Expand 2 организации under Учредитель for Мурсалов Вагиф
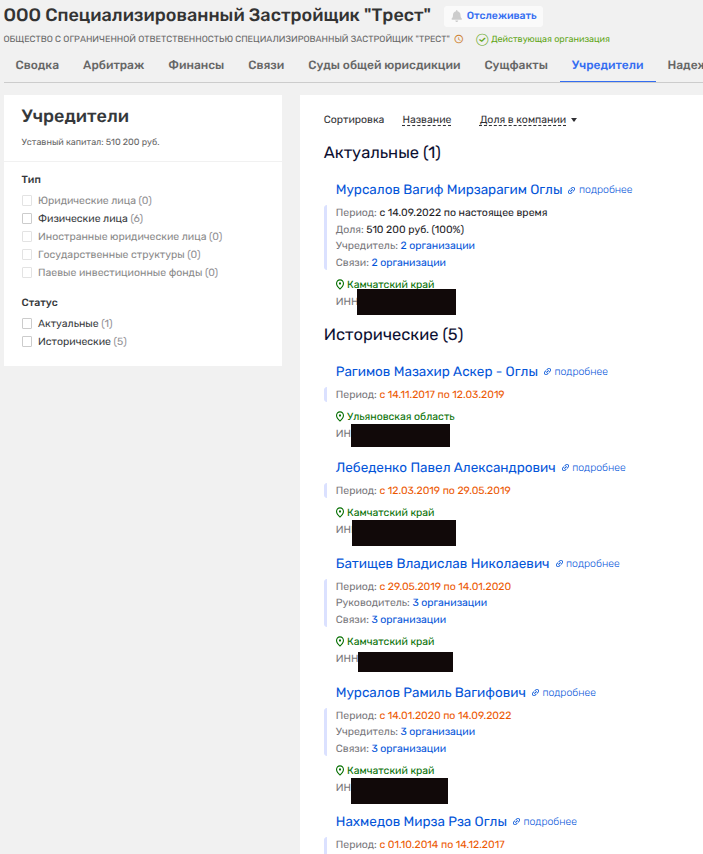This screenshot has height=854, width=703. [x=437, y=245]
